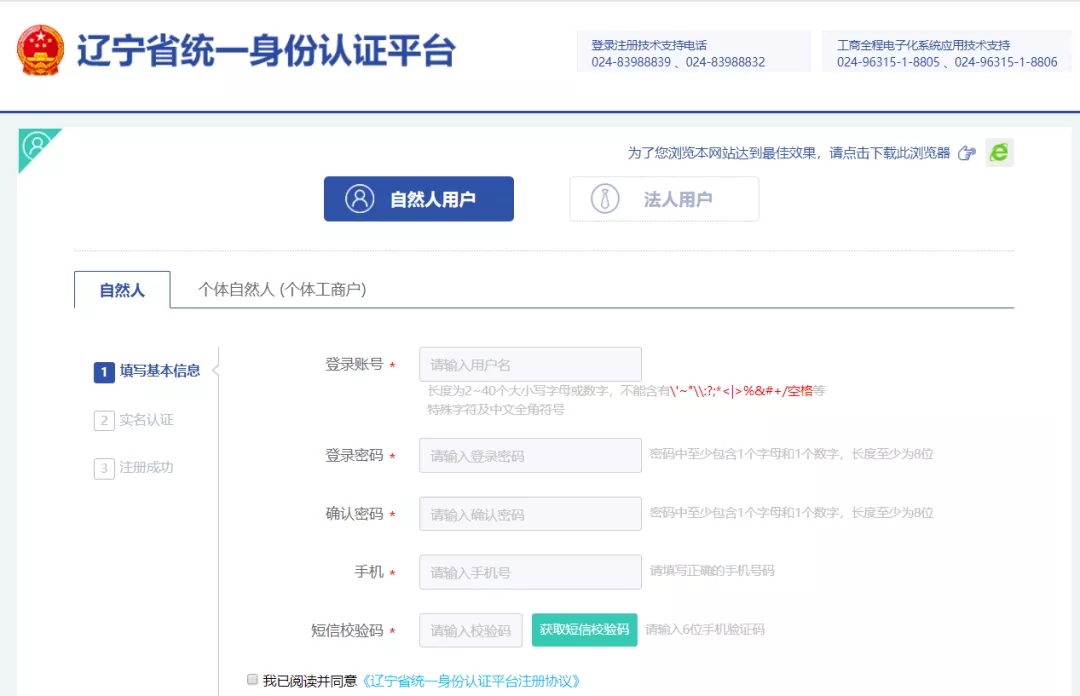
Task: Click the 手机 phone number field
Action: [530, 572]
